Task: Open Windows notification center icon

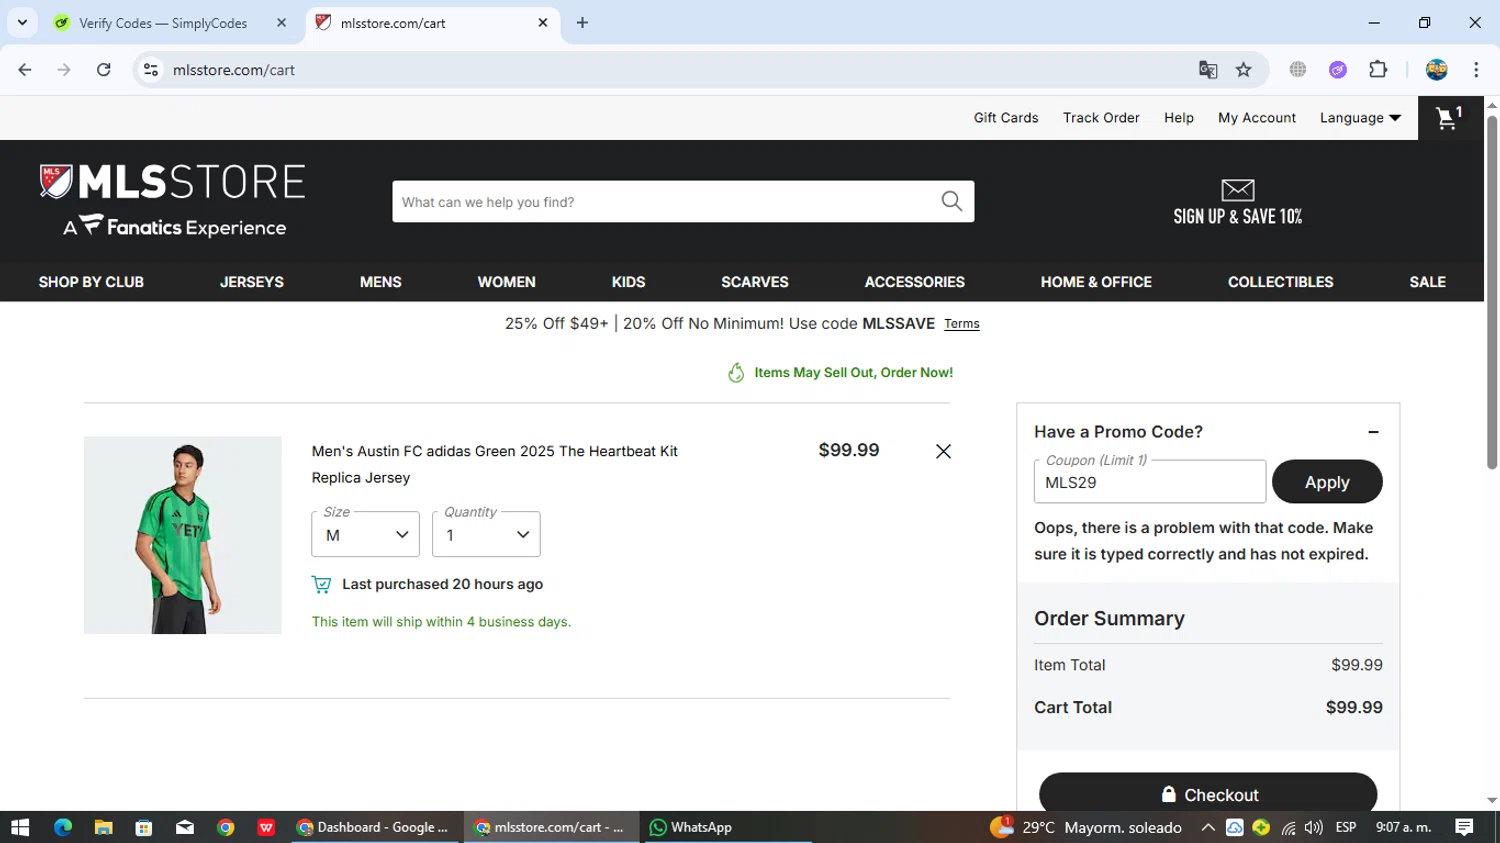Action: [1465, 827]
